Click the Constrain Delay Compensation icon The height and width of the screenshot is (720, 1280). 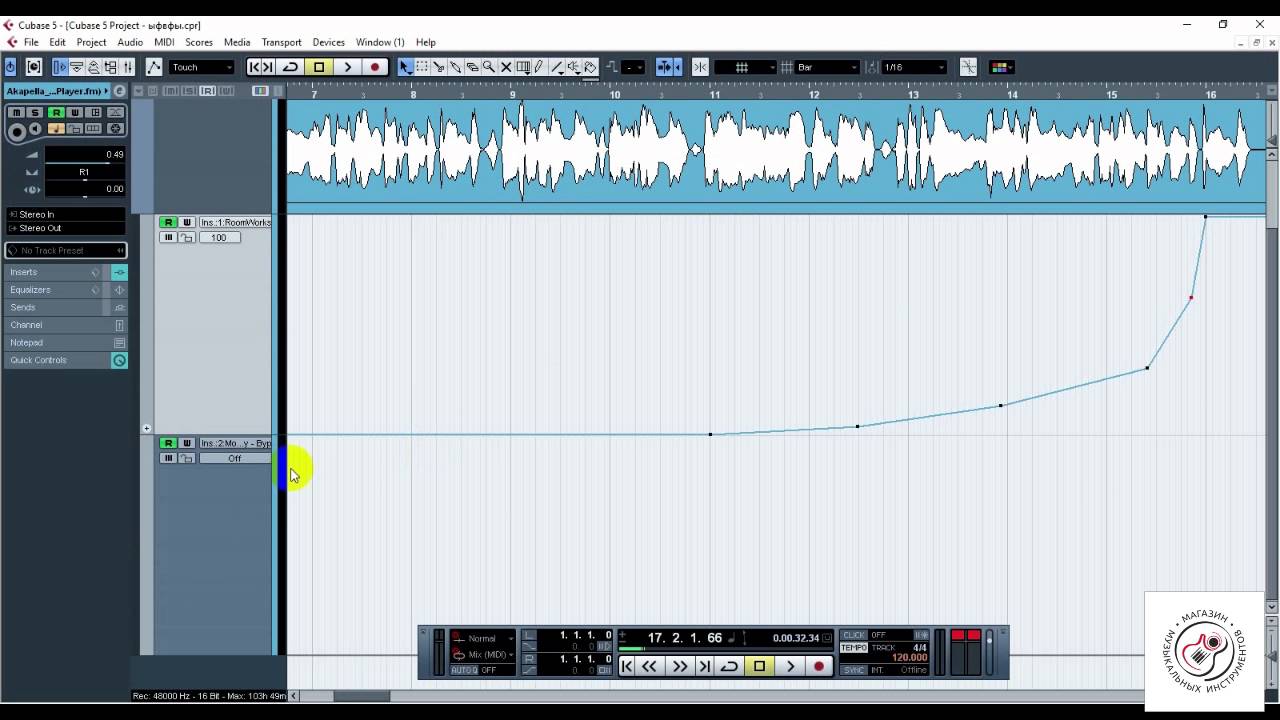[33, 67]
